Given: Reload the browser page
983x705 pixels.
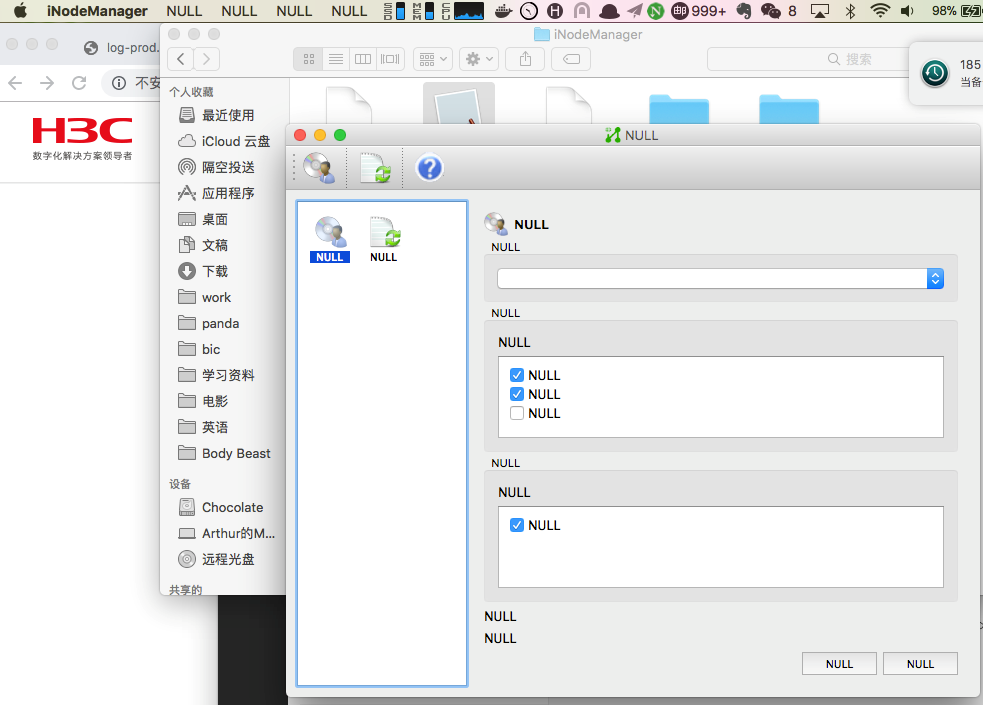Looking at the screenshot, I should [79, 83].
